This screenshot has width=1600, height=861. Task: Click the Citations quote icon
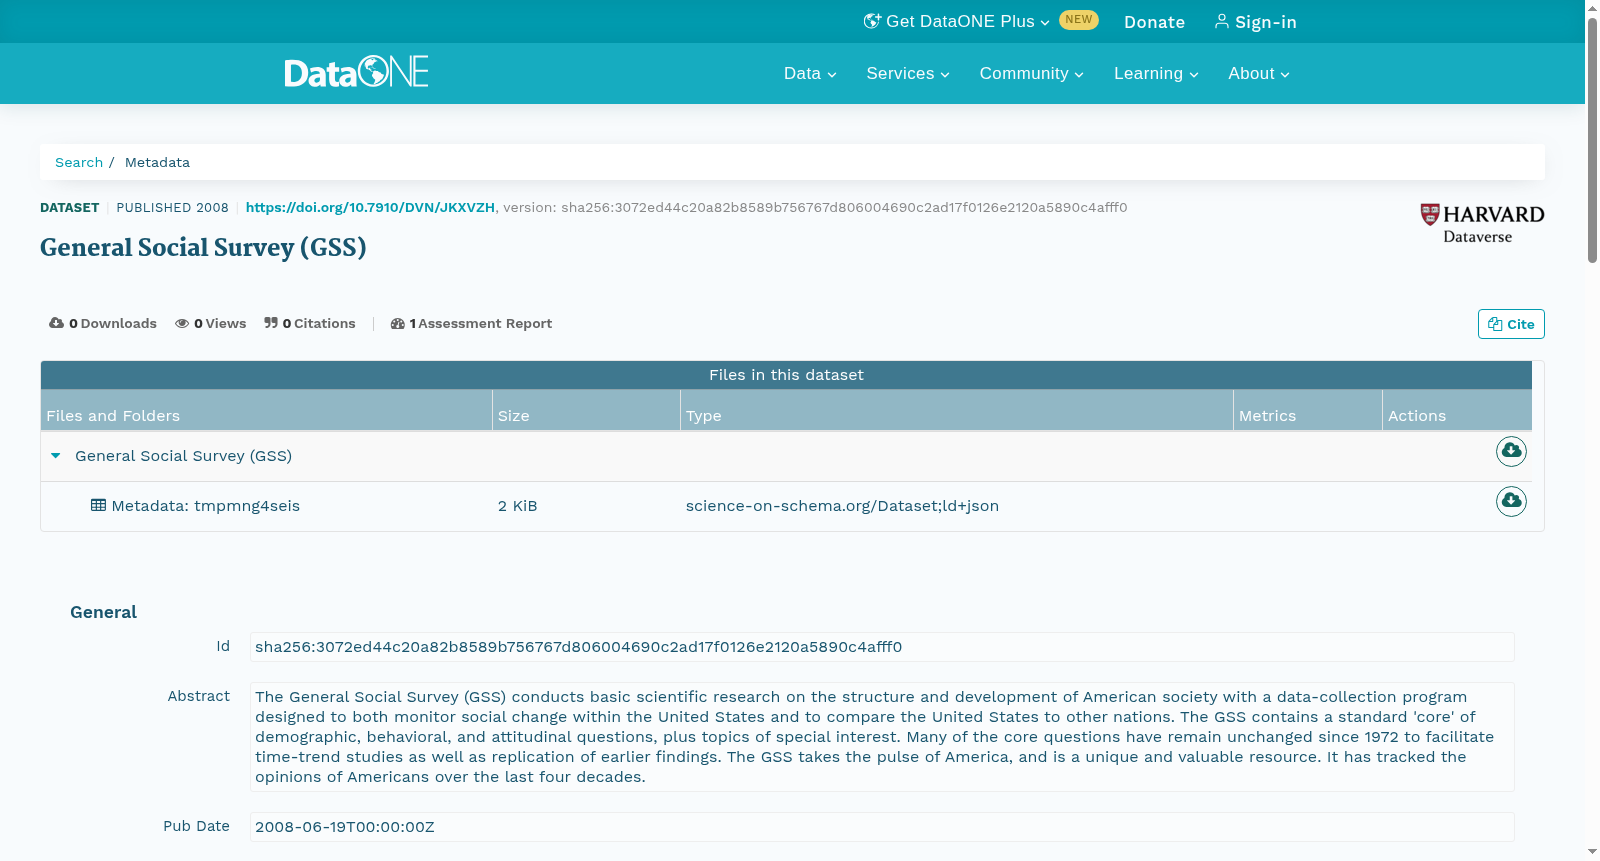coord(271,323)
